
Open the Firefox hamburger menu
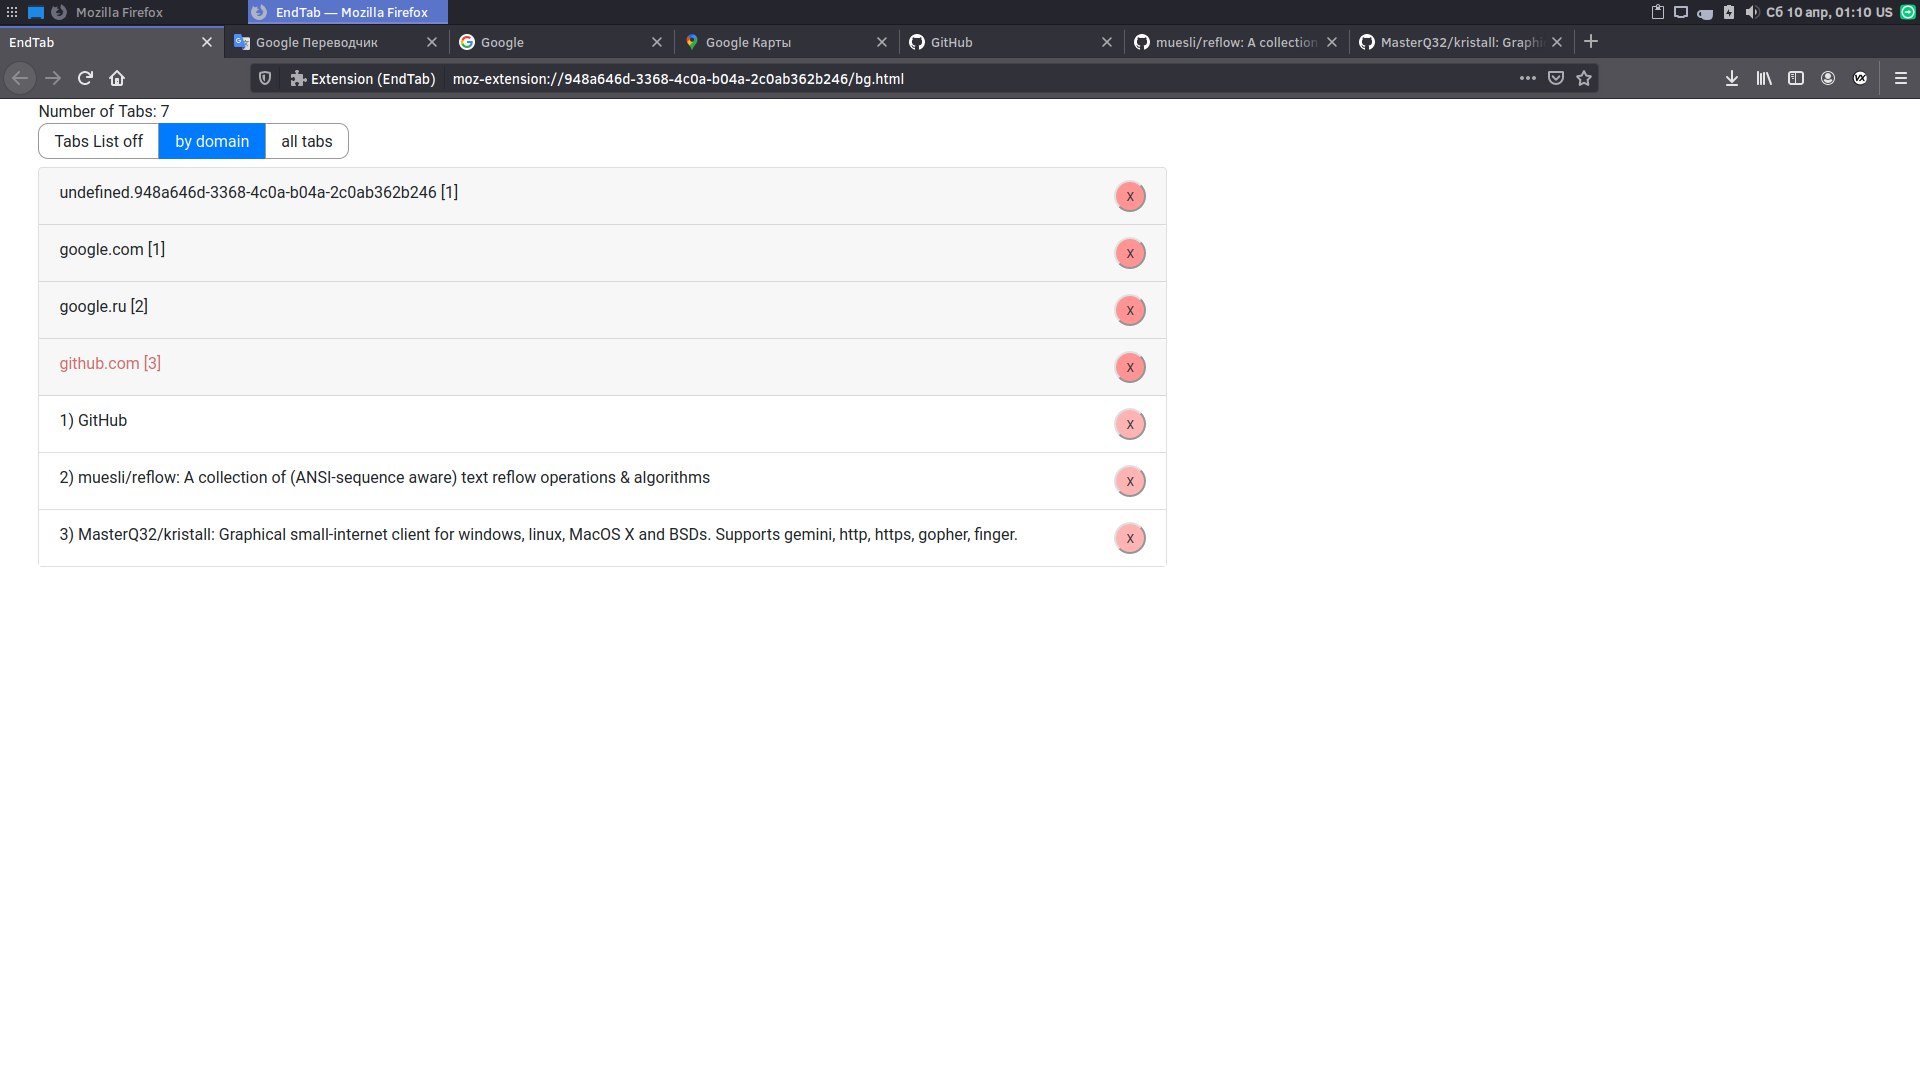(x=1901, y=78)
